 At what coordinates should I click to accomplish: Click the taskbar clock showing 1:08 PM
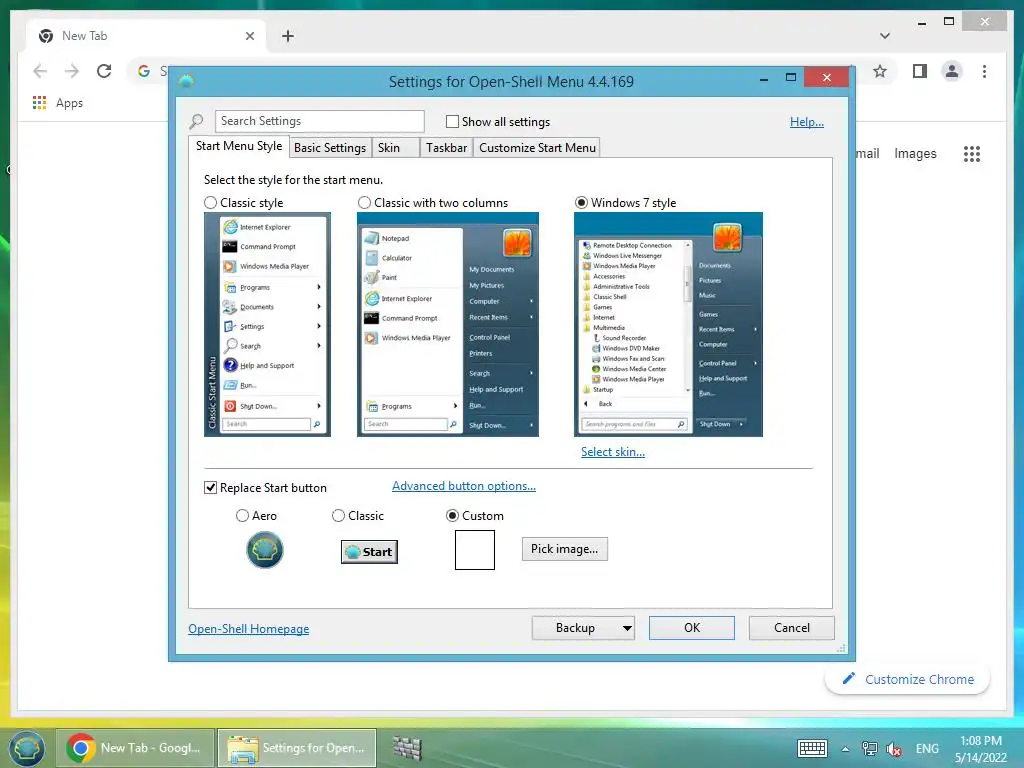980,749
